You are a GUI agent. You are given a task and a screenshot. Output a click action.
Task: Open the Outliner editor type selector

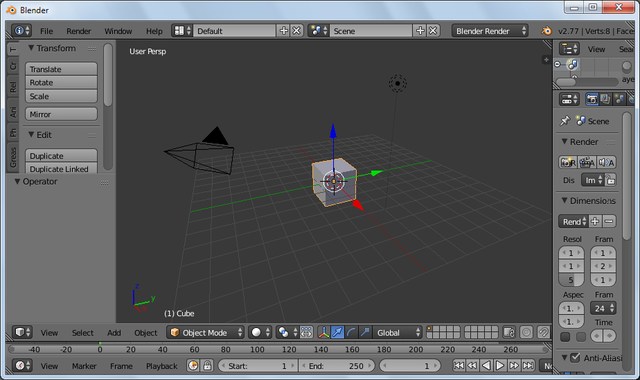(x=569, y=49)
